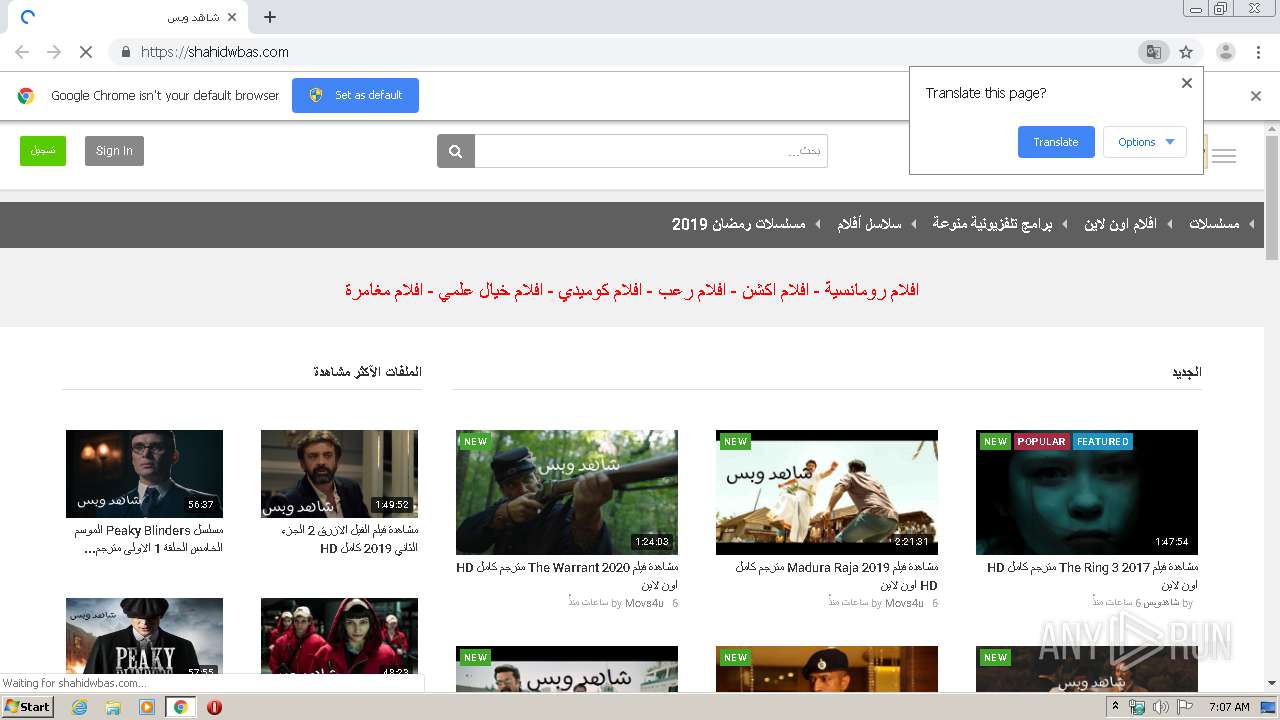Click the scrollbar down arrow
1280x720 pixels.
click(x=1272, y=683)
